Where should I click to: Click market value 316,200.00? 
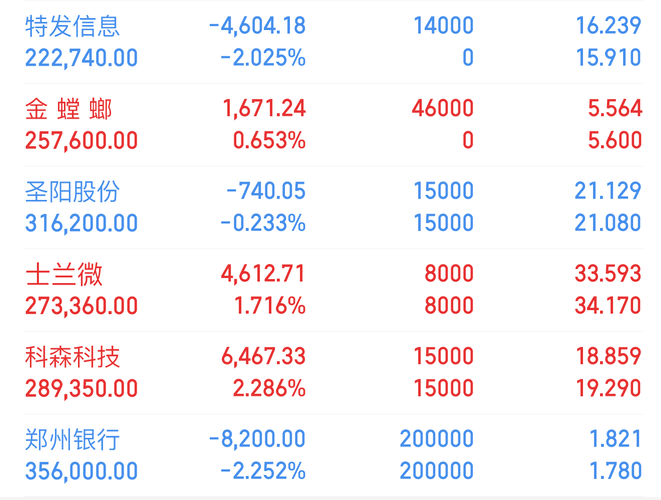pyautogui.click(x=81, y=223)
